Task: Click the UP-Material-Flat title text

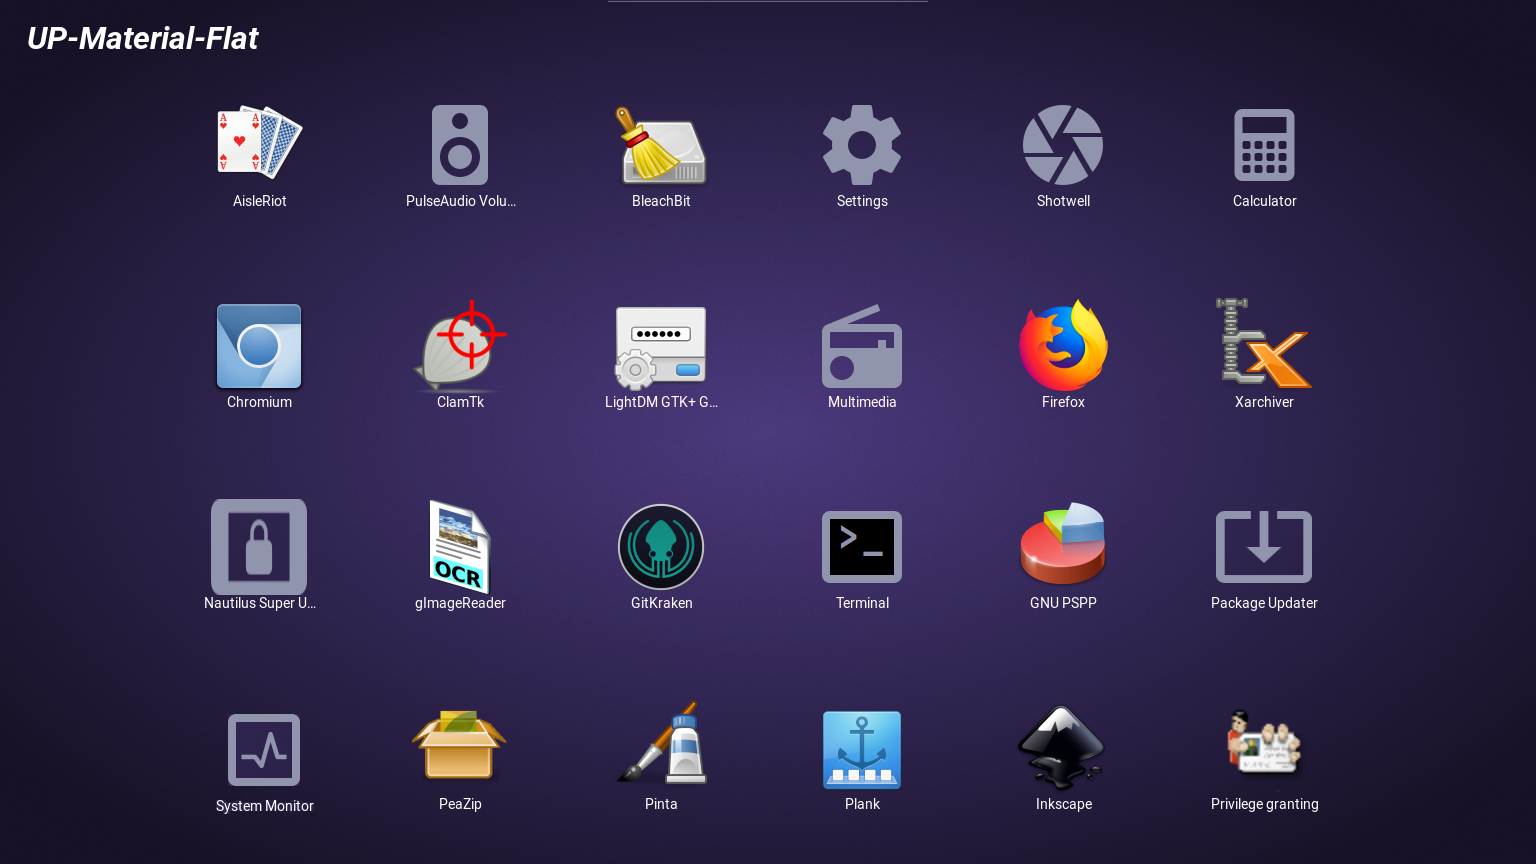Action: click(142, 38)
